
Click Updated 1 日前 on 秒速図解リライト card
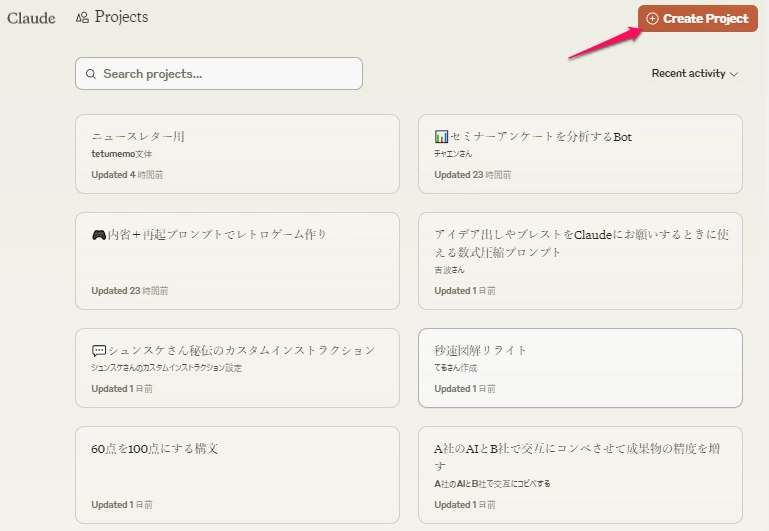coord(464,389)
